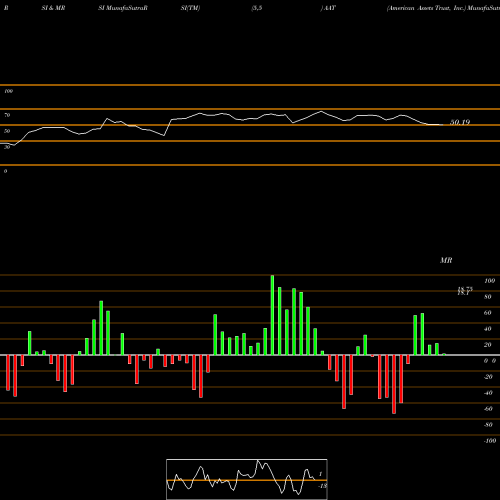Click the '100' label on the MR axis

coord(489,281)
